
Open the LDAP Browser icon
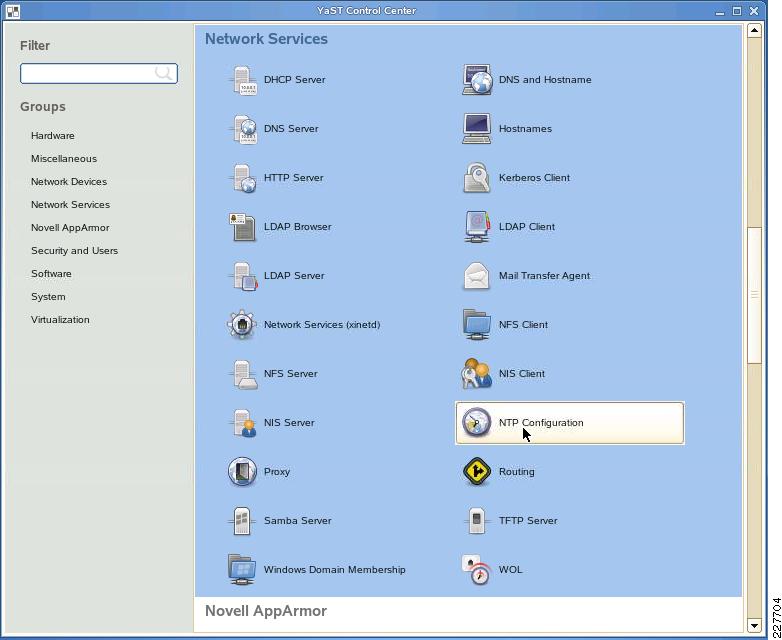tap(242, 226)
